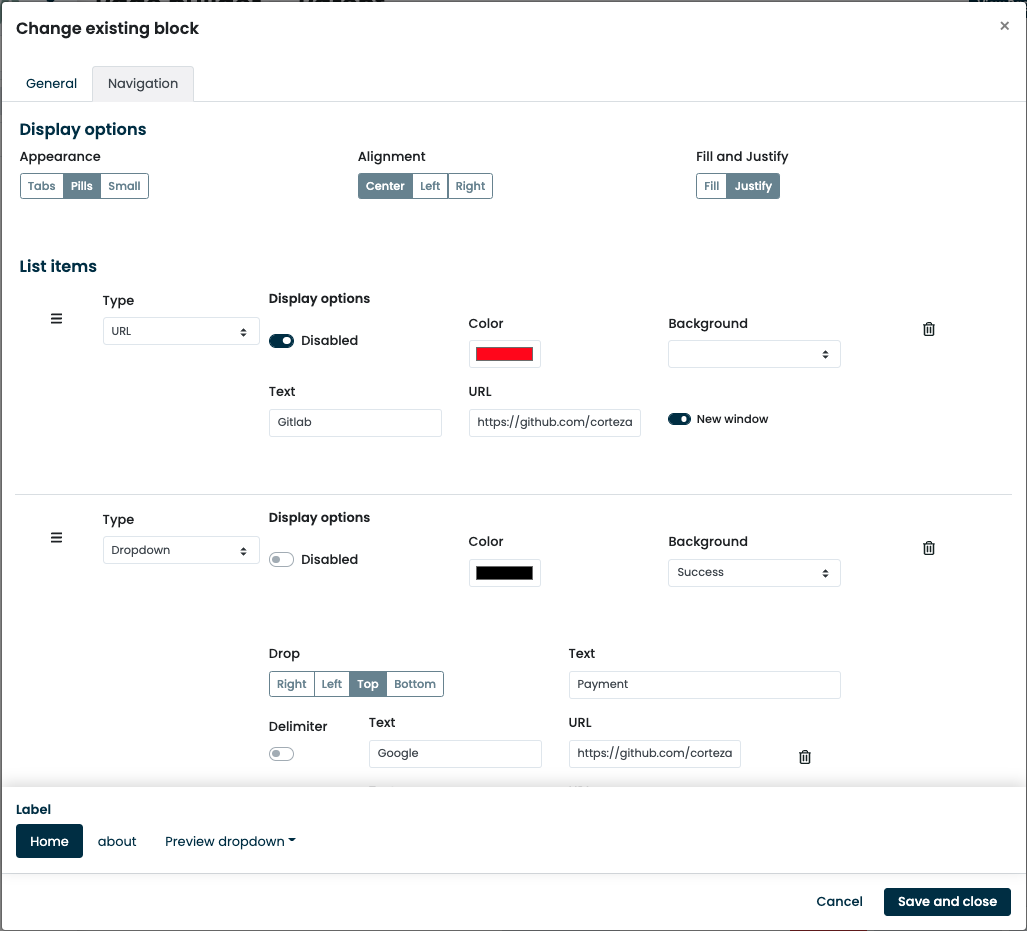The height and width of the screenshot is (931, 1027).
Task: Choose Small appearance option
Action: (x=124, y=186)
